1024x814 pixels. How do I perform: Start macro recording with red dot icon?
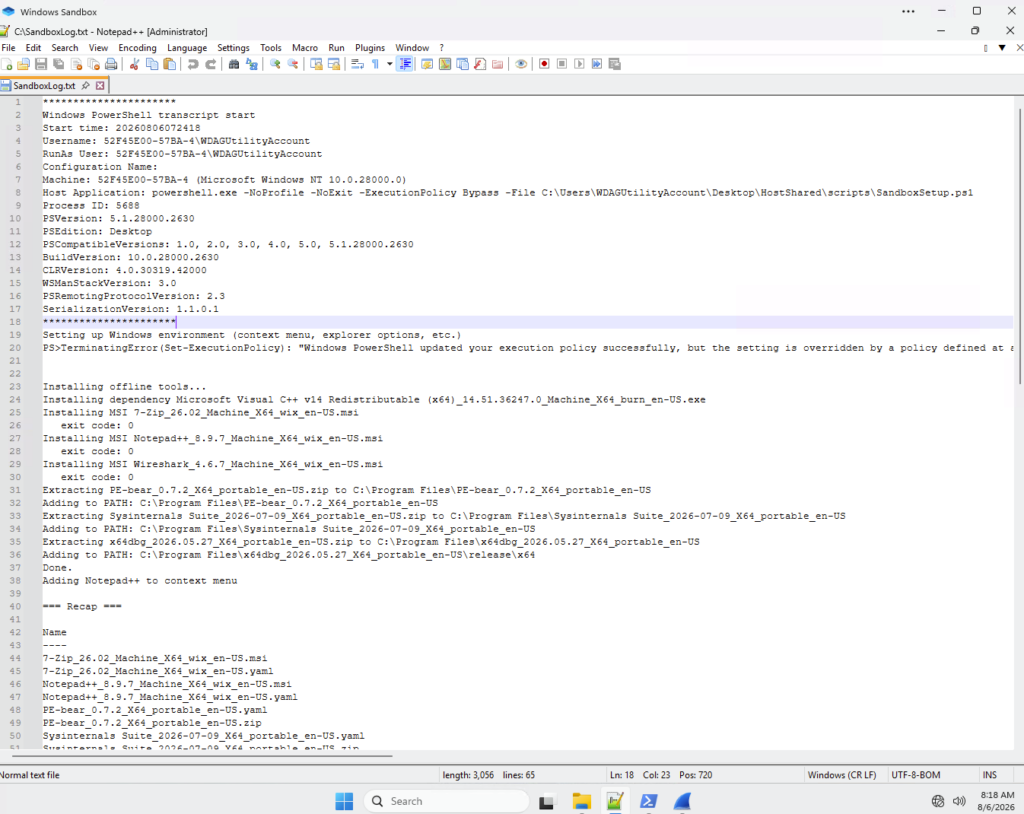click(544, 64)
